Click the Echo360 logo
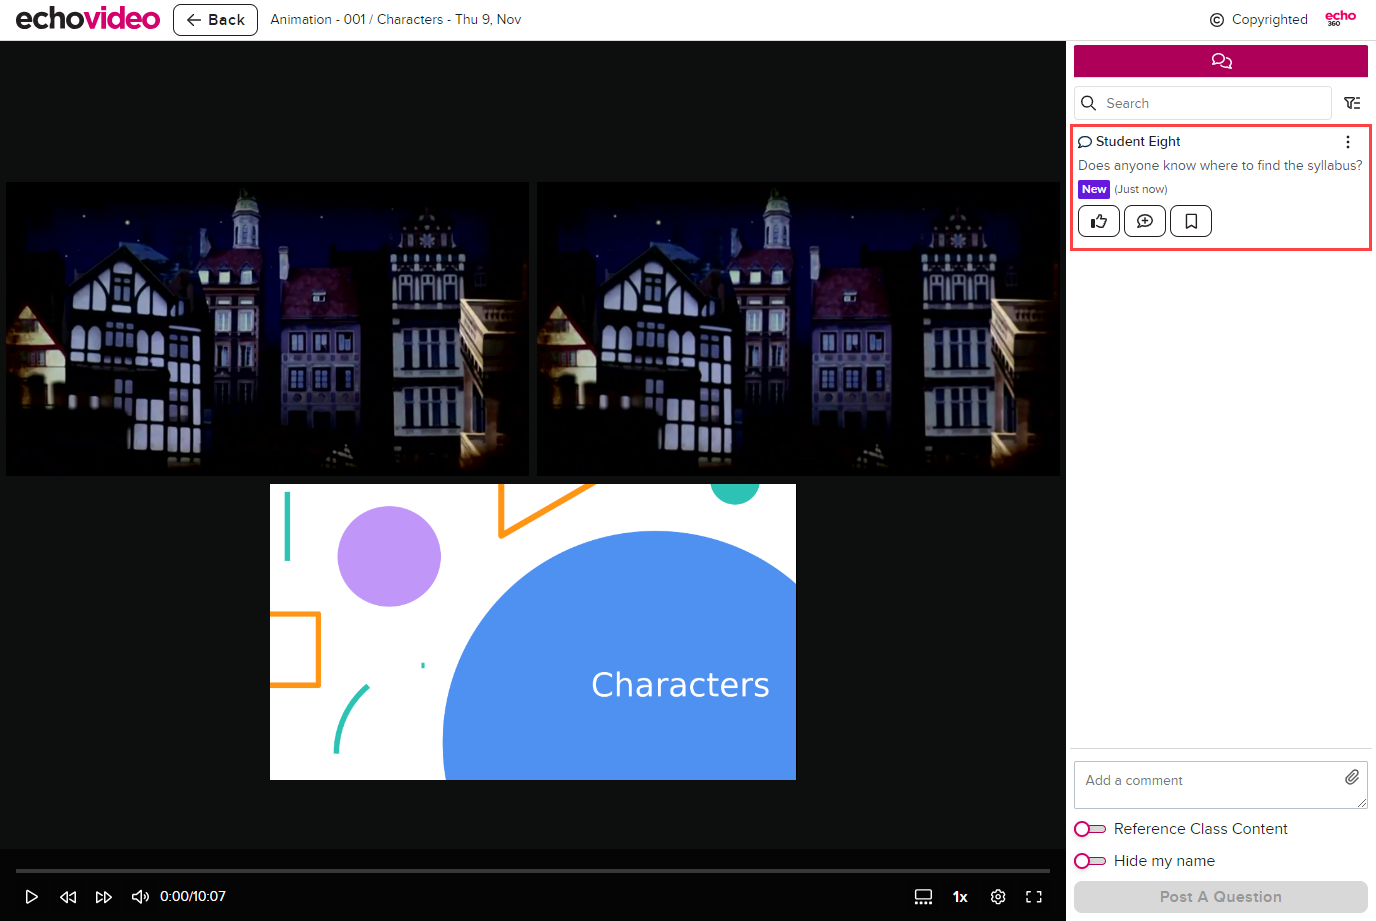 coord(1341,18)
